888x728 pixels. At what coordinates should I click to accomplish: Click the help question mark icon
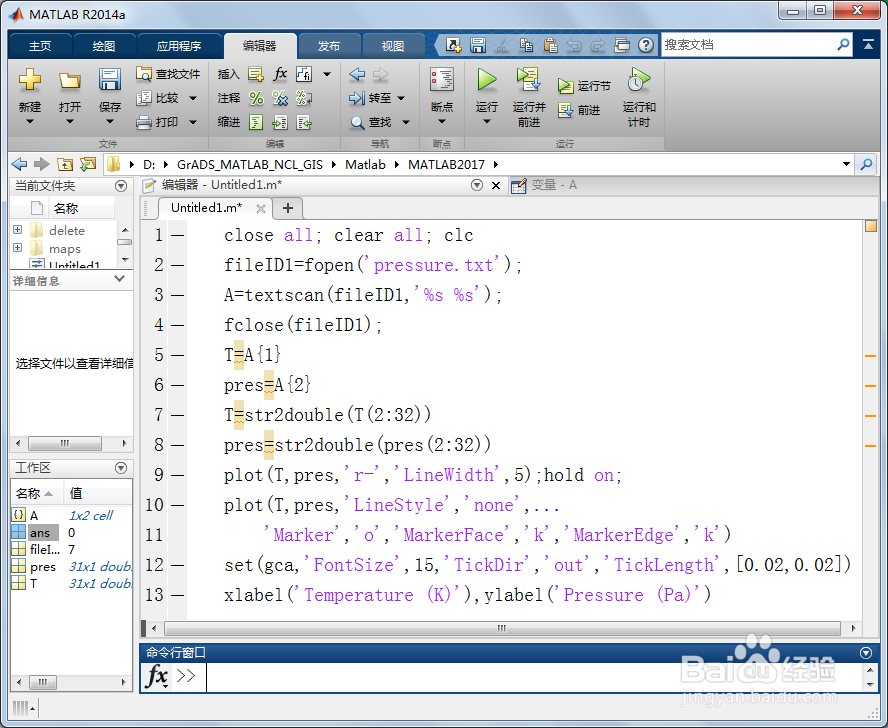pos(646,45)
